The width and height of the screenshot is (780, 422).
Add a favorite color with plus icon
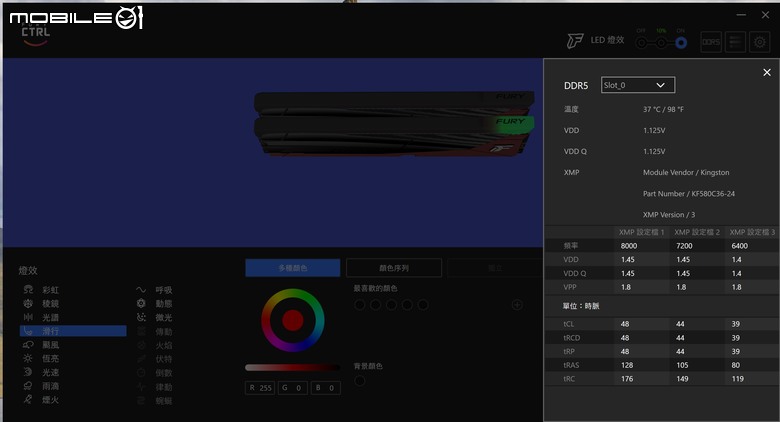pos(517,305)
